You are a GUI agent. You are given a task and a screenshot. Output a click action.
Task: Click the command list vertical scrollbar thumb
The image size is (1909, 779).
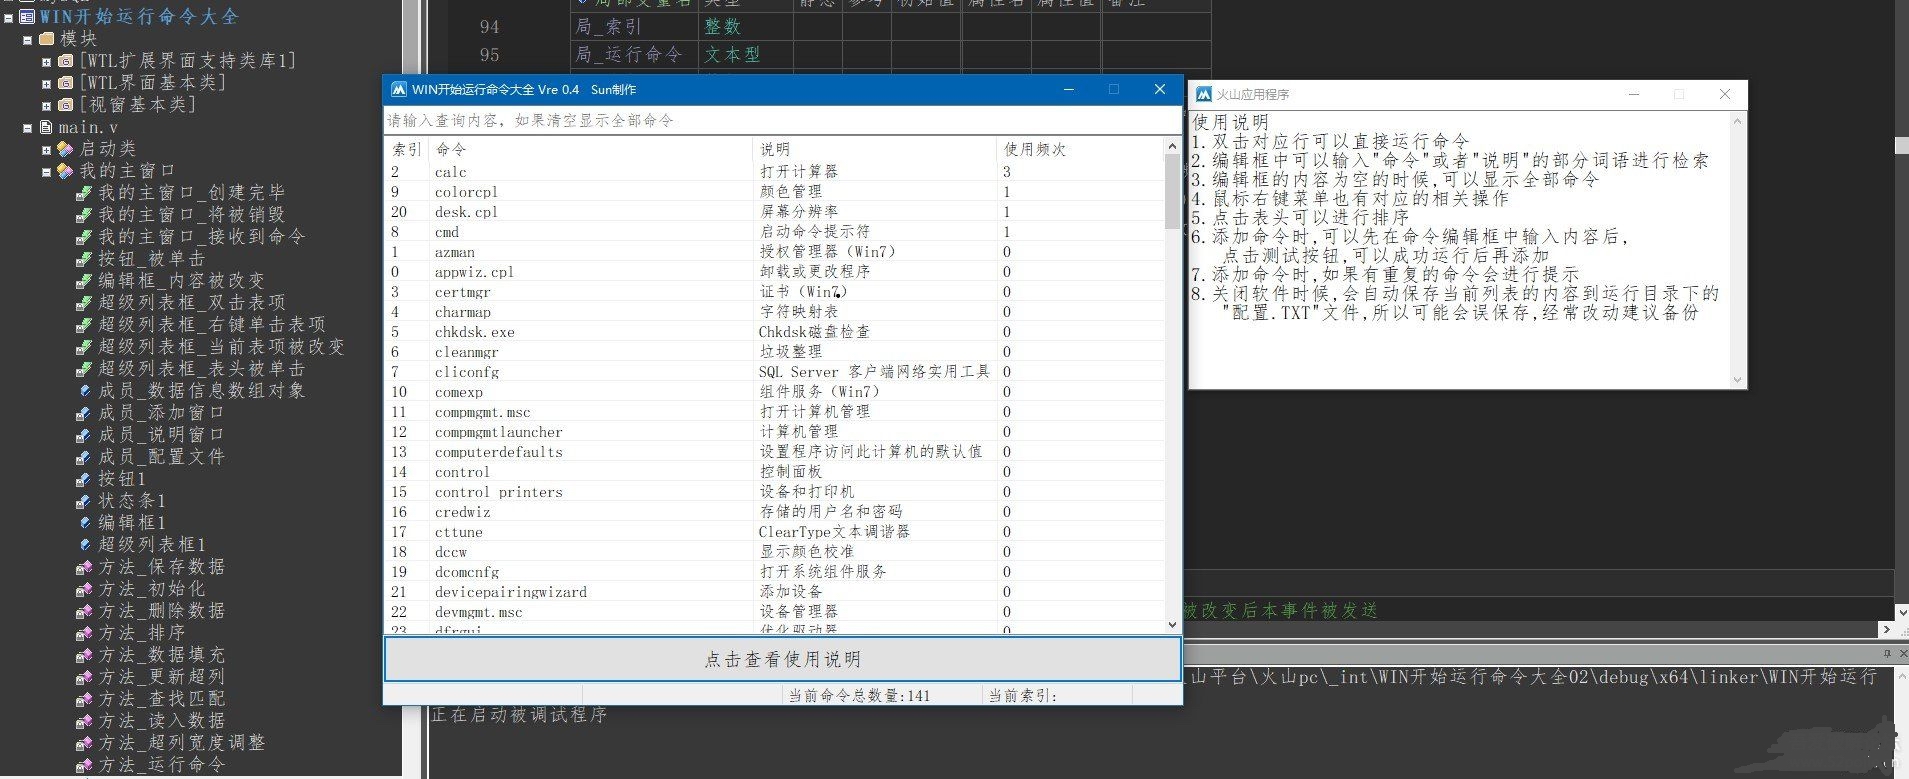[1172, 191]
